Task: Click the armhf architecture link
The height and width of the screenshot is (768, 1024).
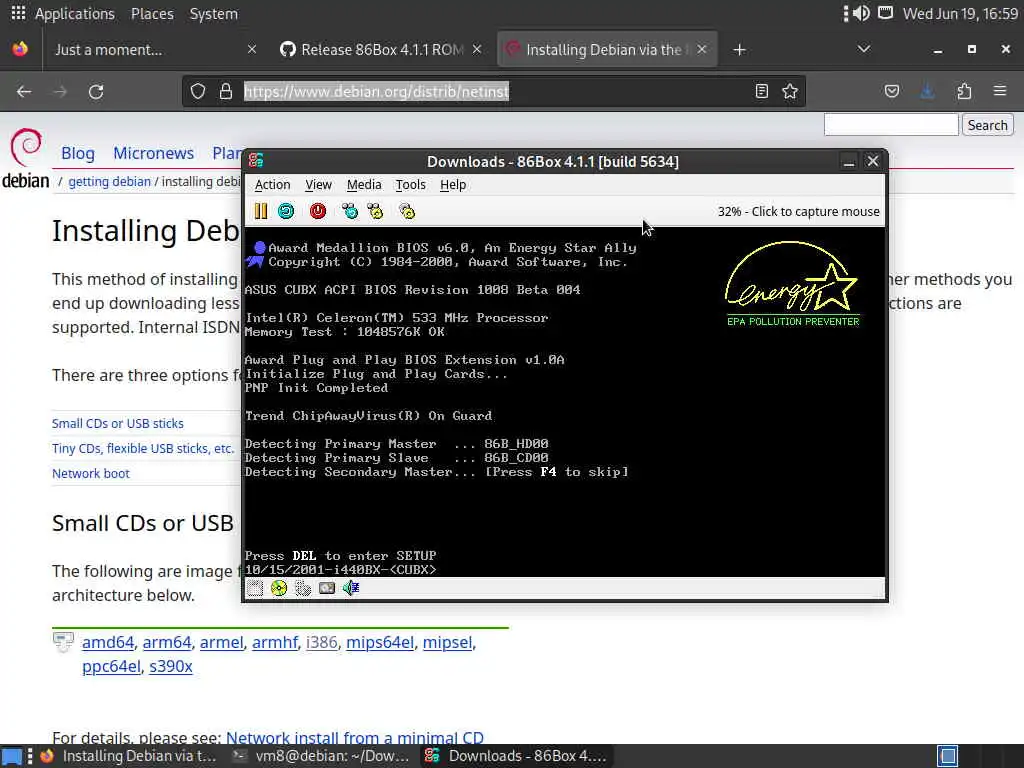Action: coord(275,643)
